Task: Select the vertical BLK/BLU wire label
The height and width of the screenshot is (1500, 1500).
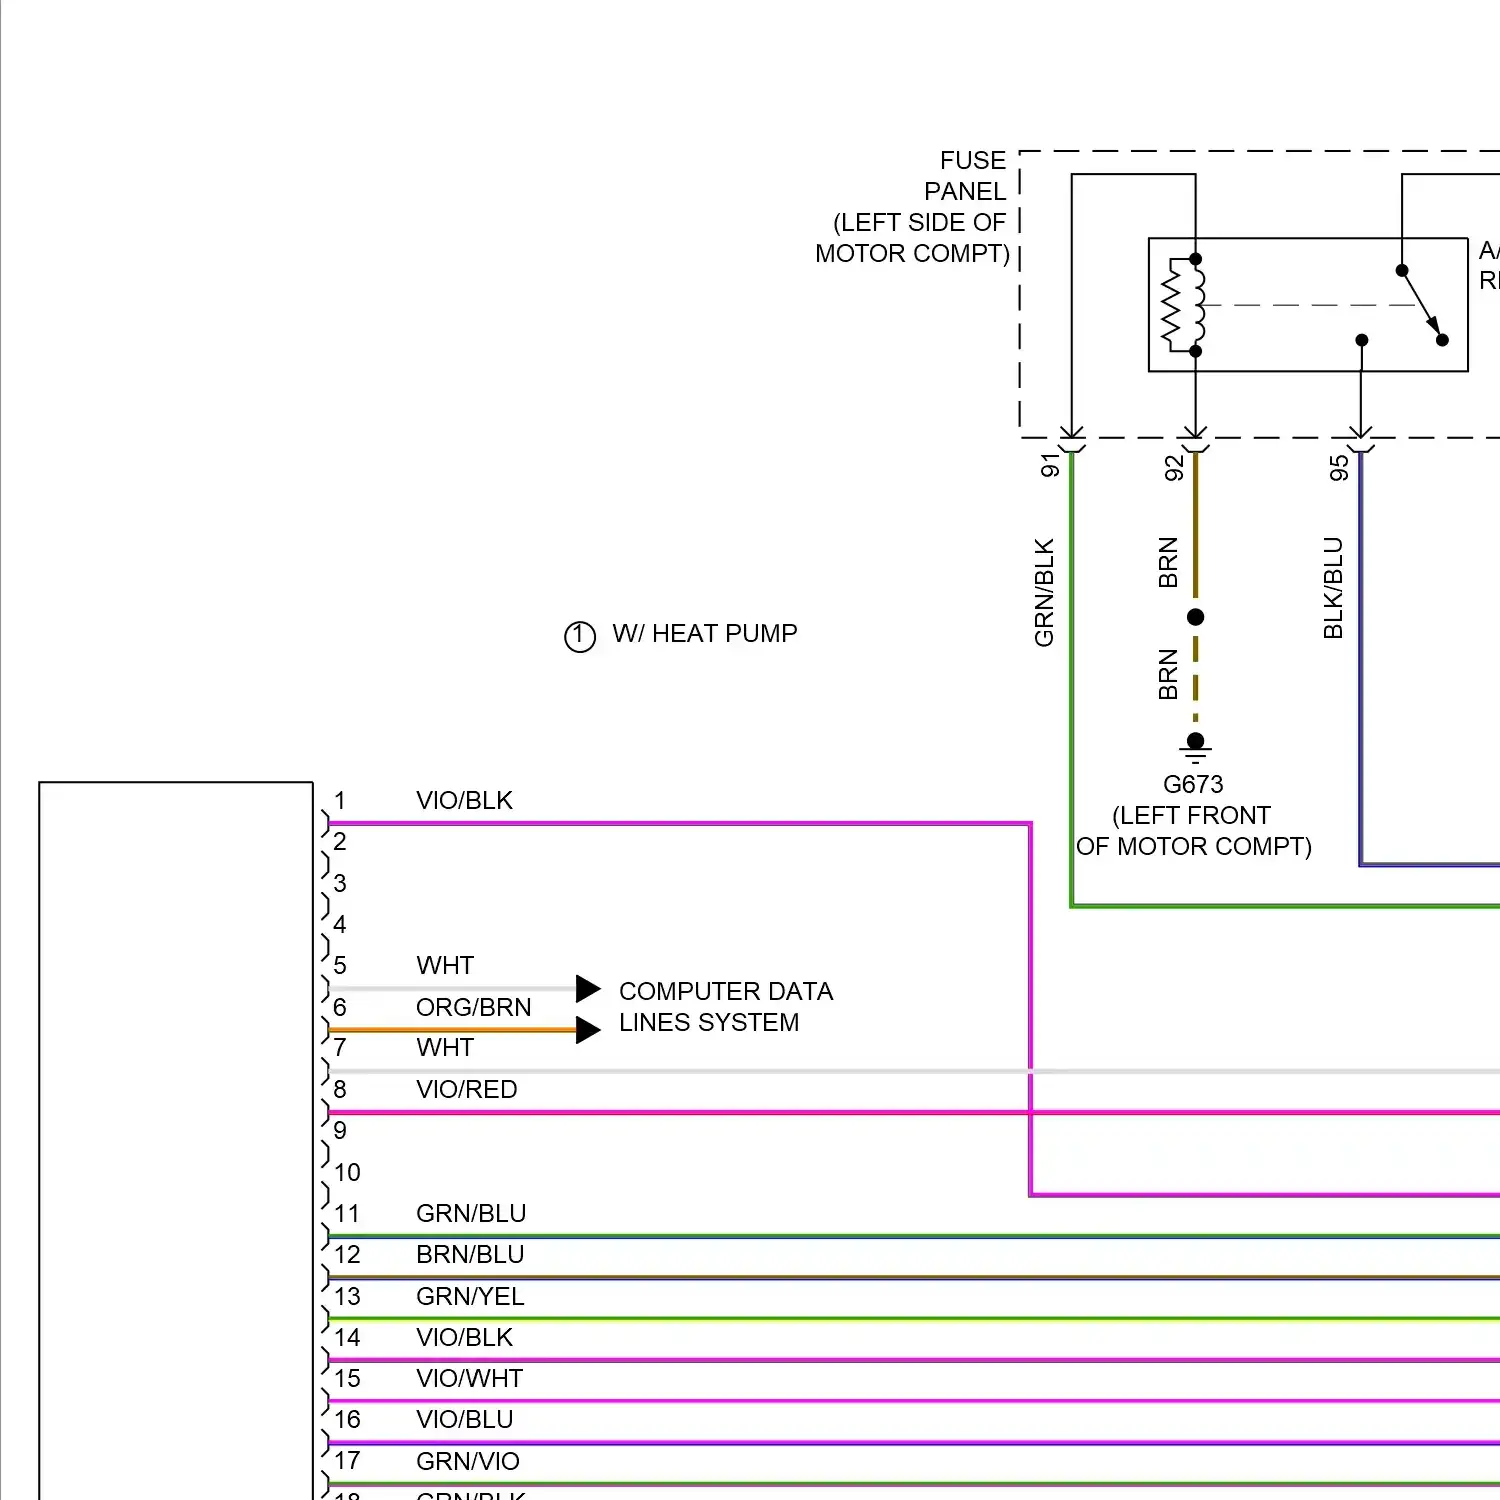Action: pos(1333,588)
